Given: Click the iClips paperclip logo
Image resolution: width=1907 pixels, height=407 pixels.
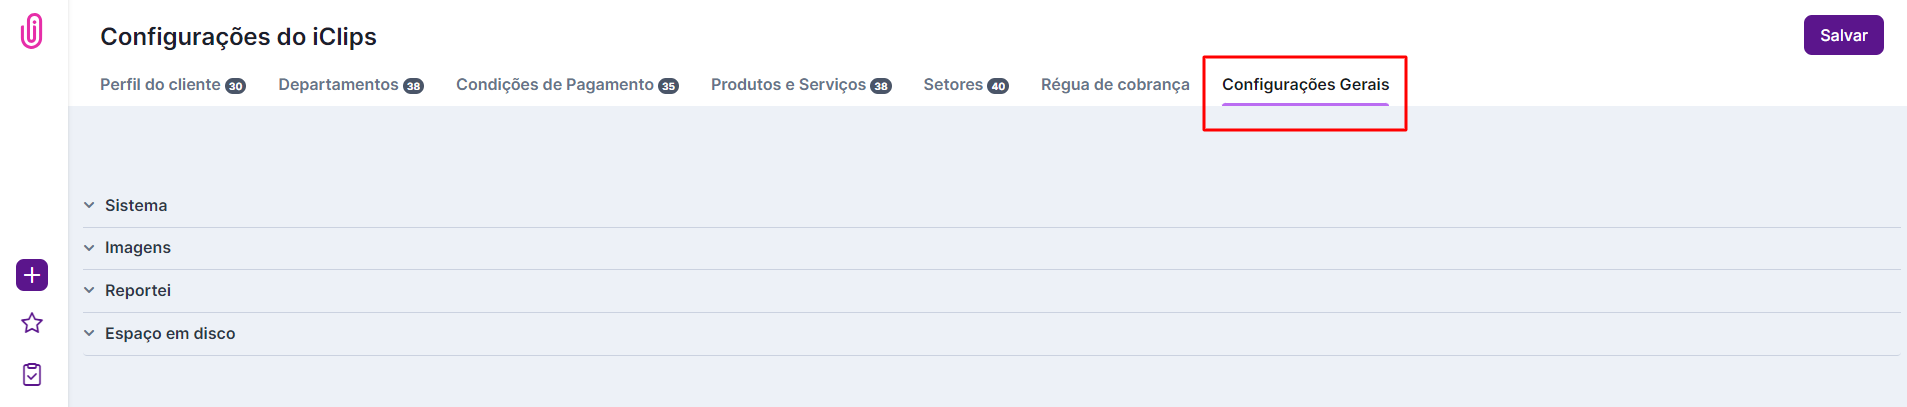Looking at the screenshot, I should point(32,31).
